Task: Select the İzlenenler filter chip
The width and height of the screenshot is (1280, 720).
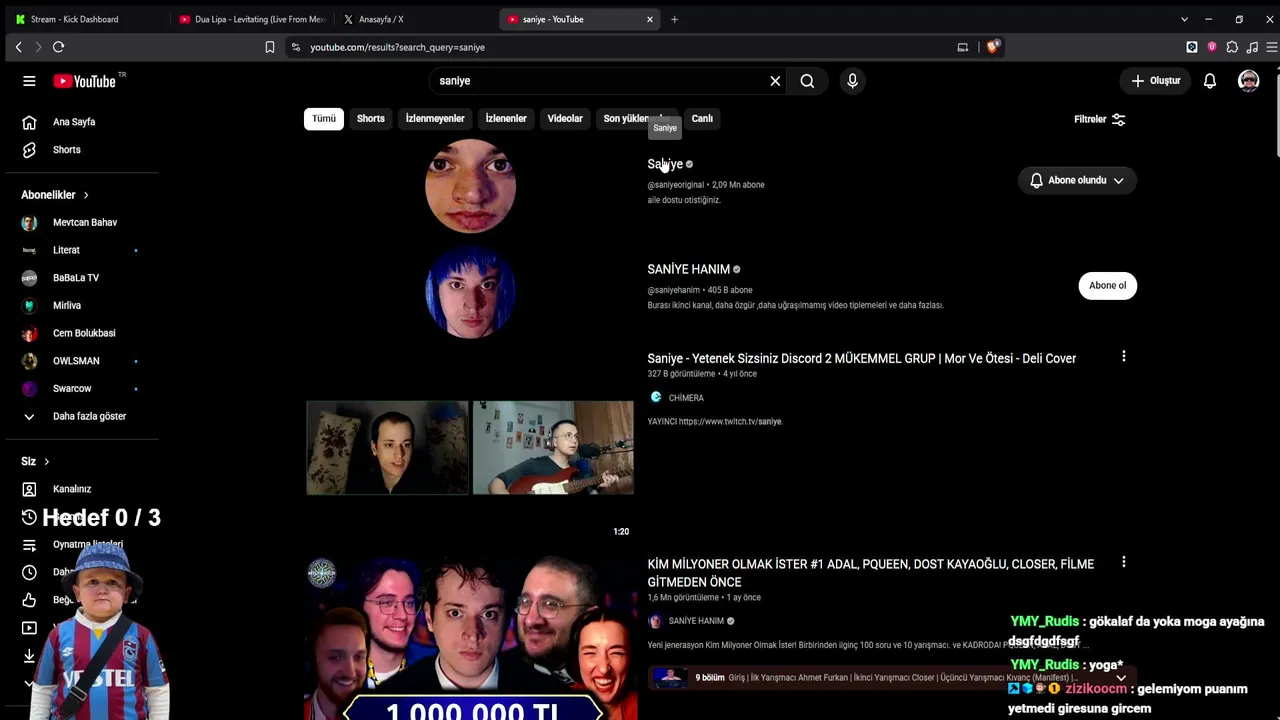Action: pyautogui.click(x=506, y=119)
